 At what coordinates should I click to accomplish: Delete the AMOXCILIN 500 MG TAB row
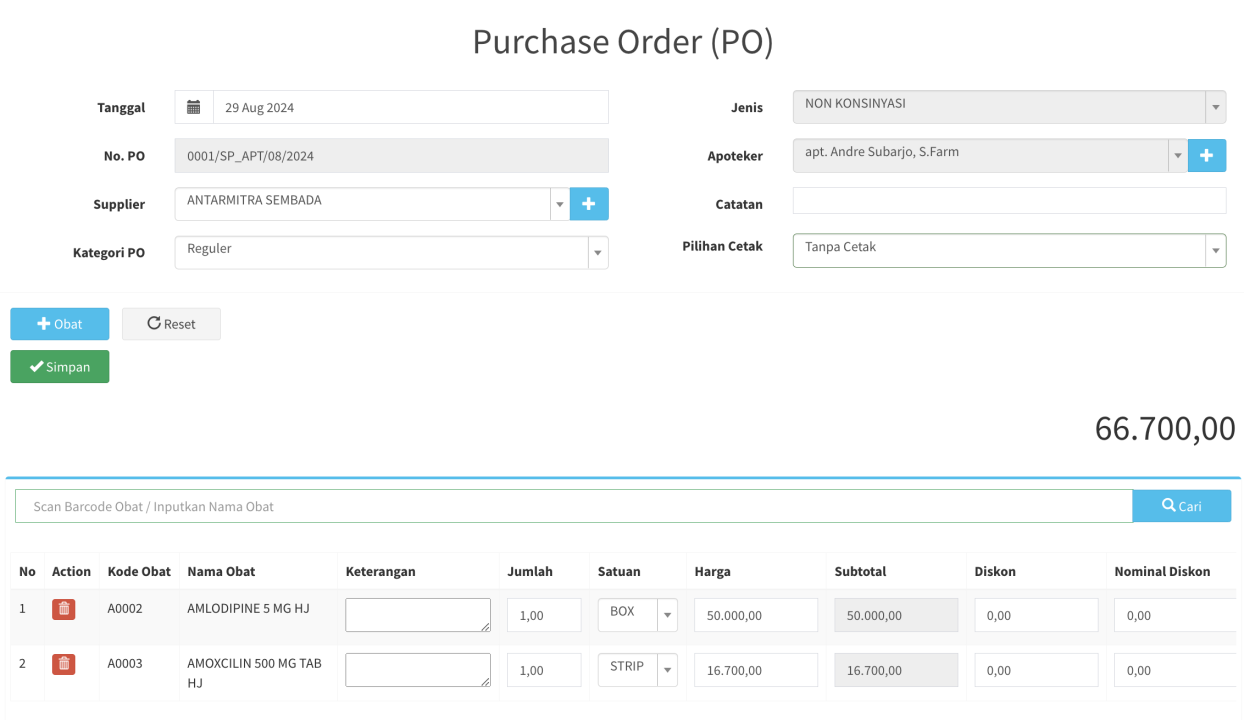(64, 664)
